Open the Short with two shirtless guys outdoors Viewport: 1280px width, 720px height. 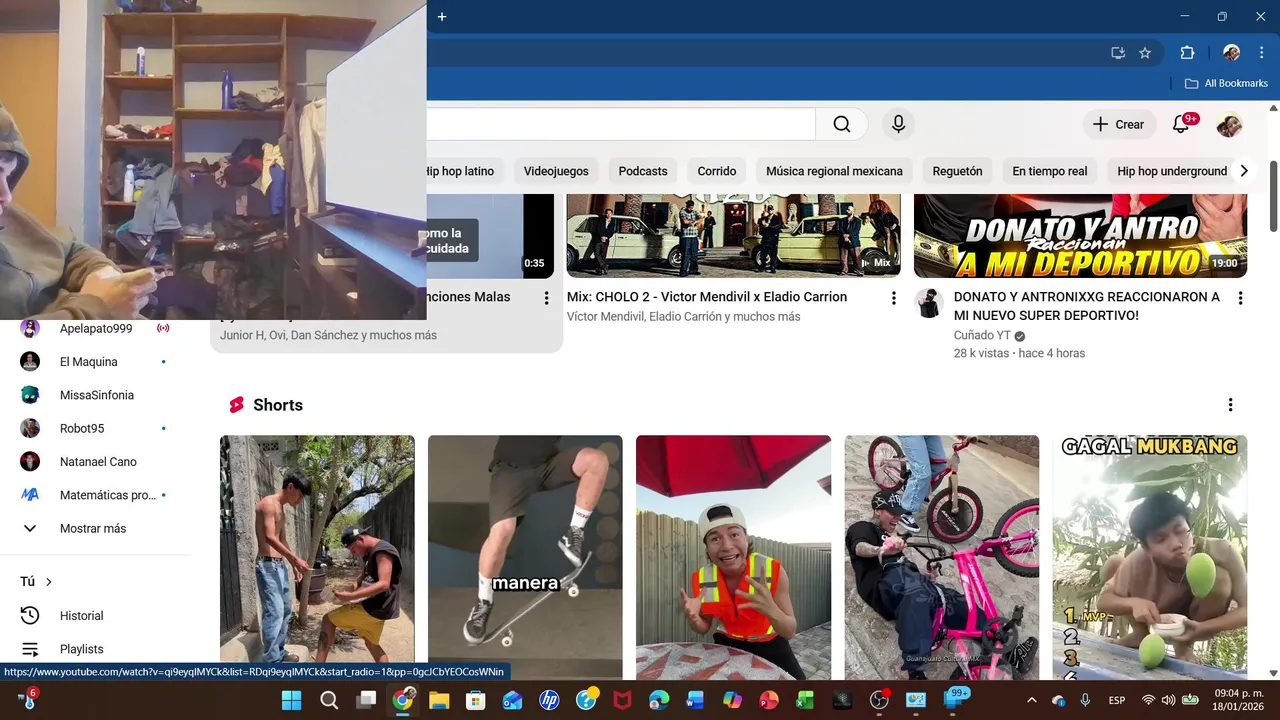(x=317, y=557)
